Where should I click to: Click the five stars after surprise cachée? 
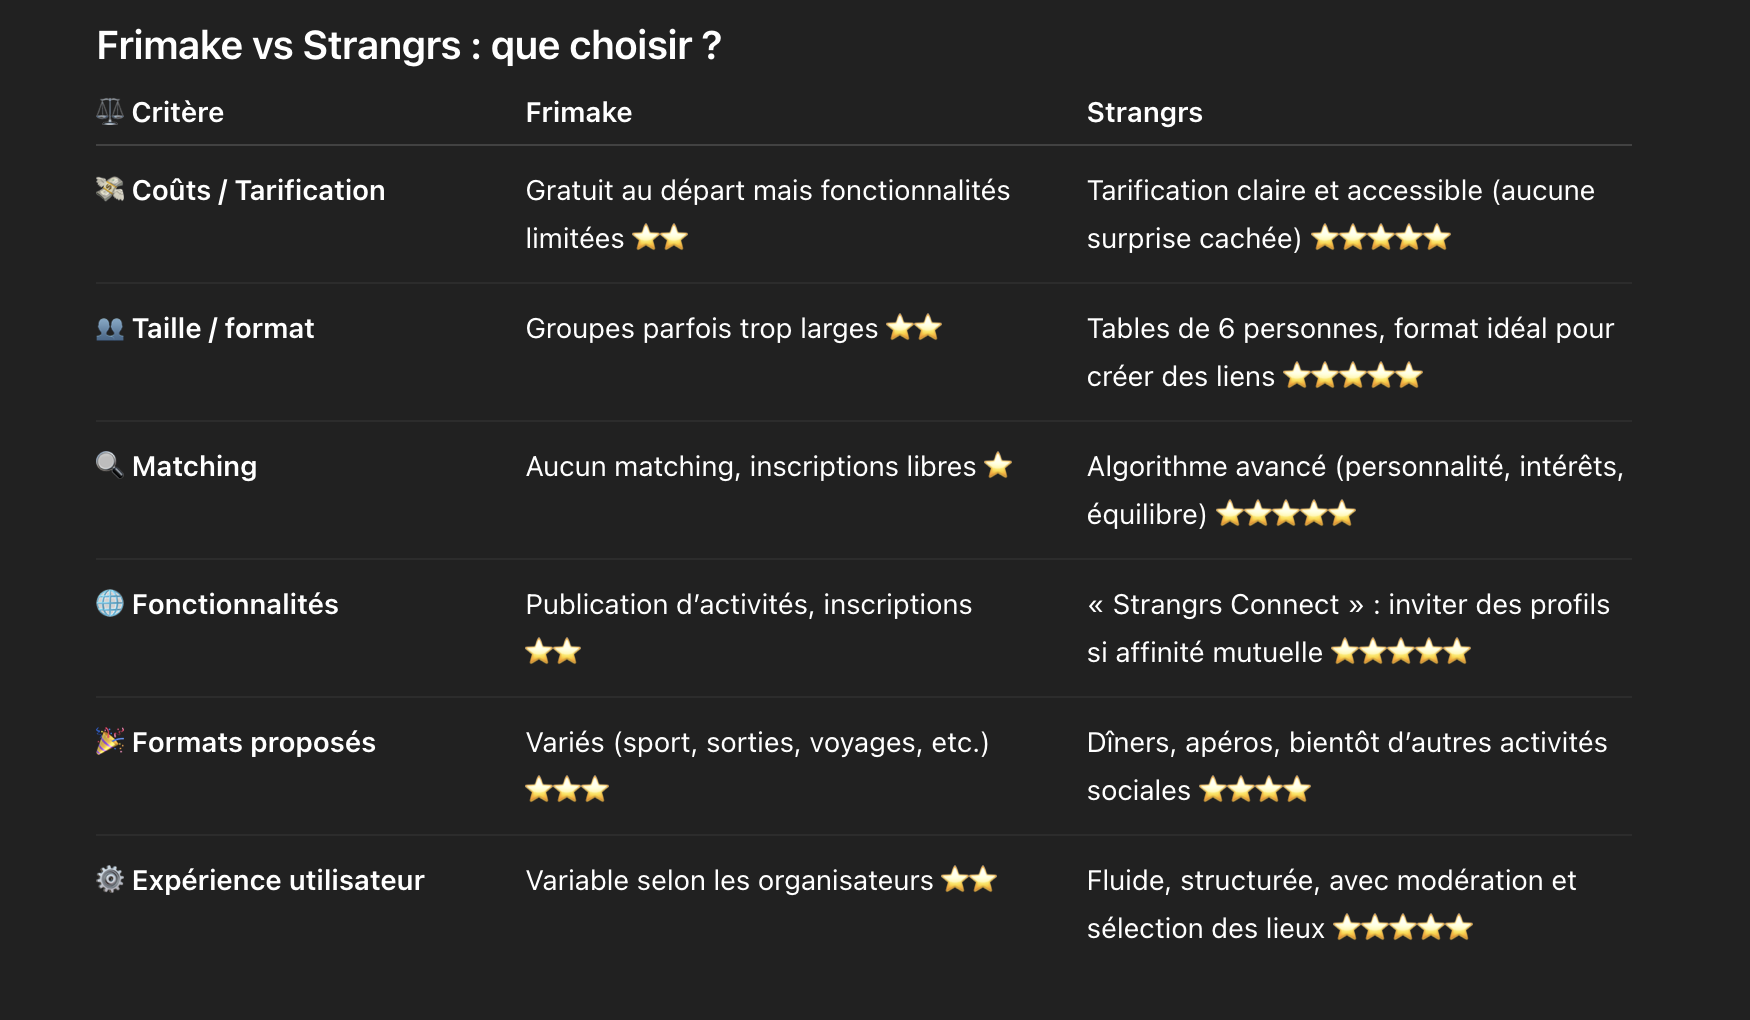point(1380,238)
